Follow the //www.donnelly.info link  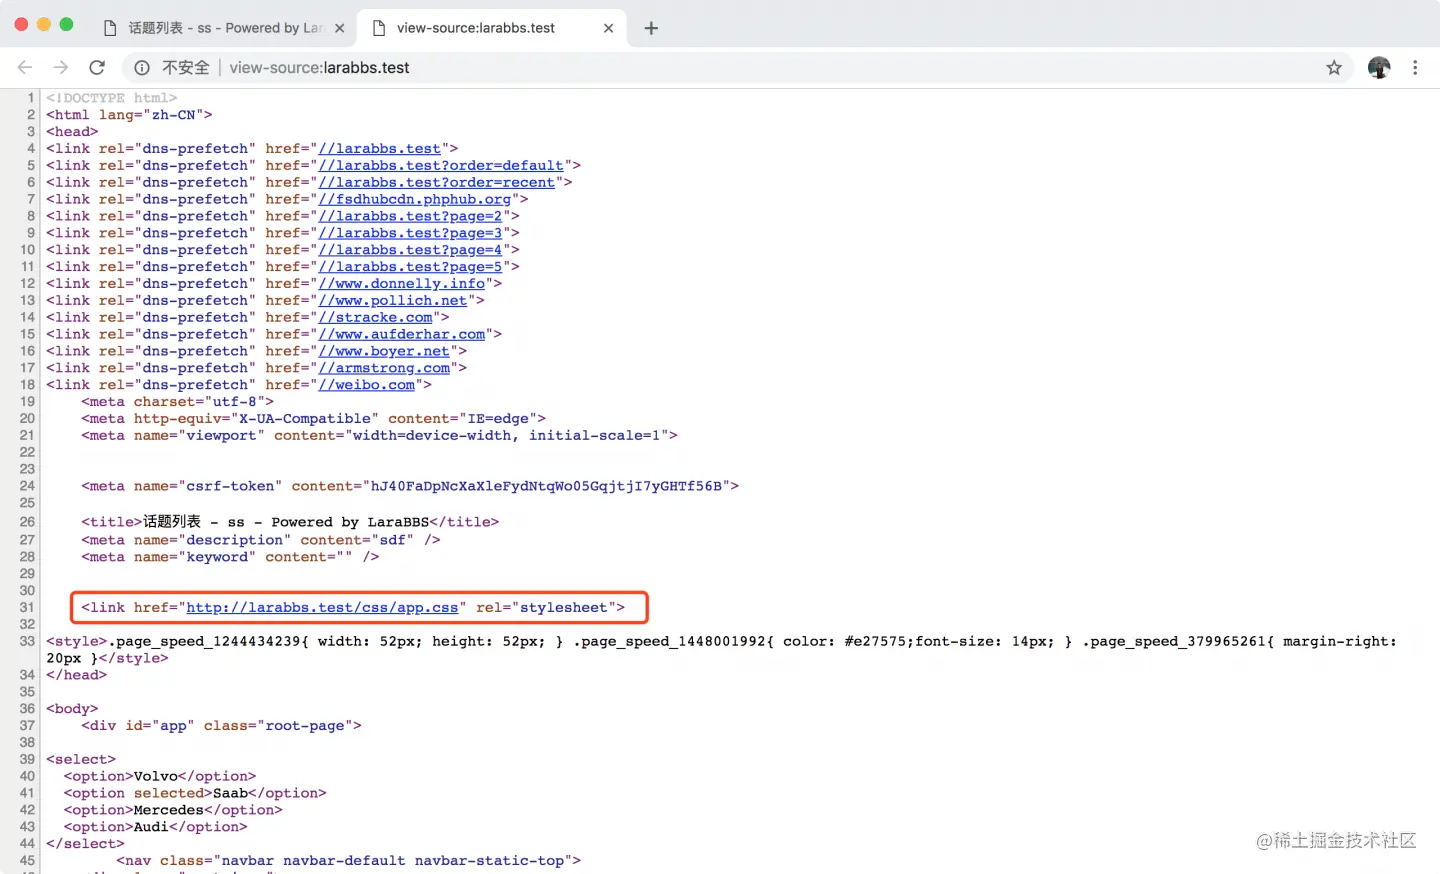point(402,284)
